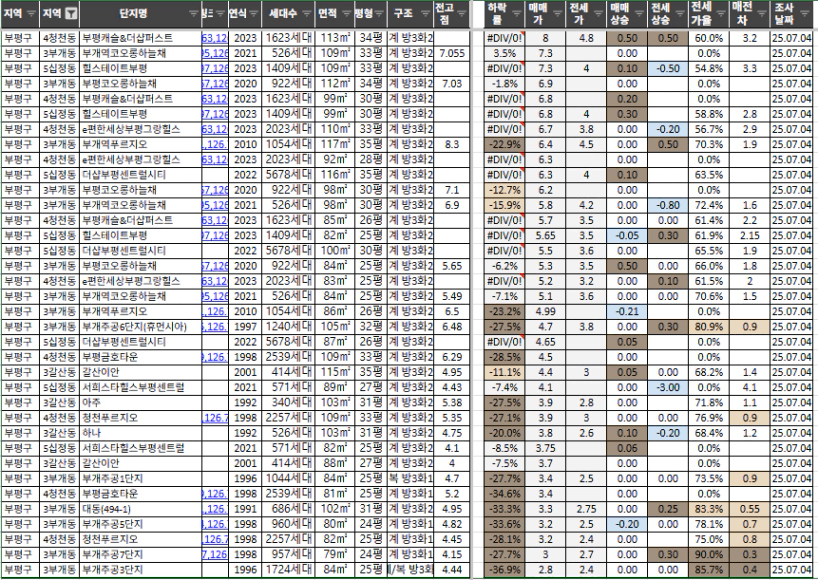Viewport: 818px width, 580px height.
Task: Open the 전세가 column filter
Action: tap(599, 14)
